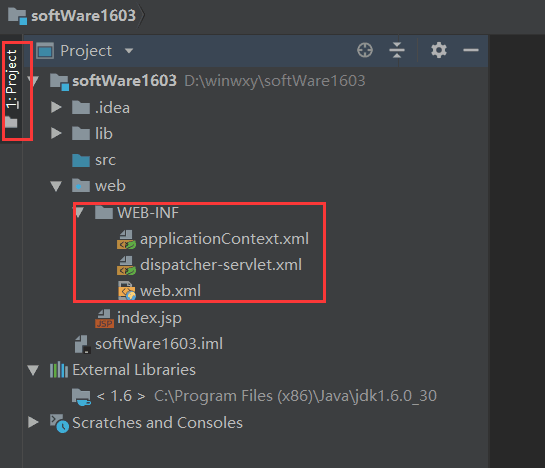
Task: Click the web.xml deployment descriptor icon
Action: coord(126,291)
